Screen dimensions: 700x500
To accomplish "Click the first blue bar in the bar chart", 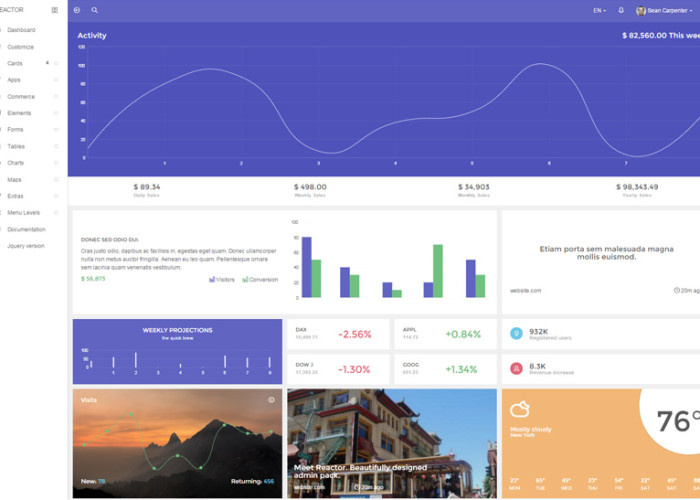I will tap(307, 267).
